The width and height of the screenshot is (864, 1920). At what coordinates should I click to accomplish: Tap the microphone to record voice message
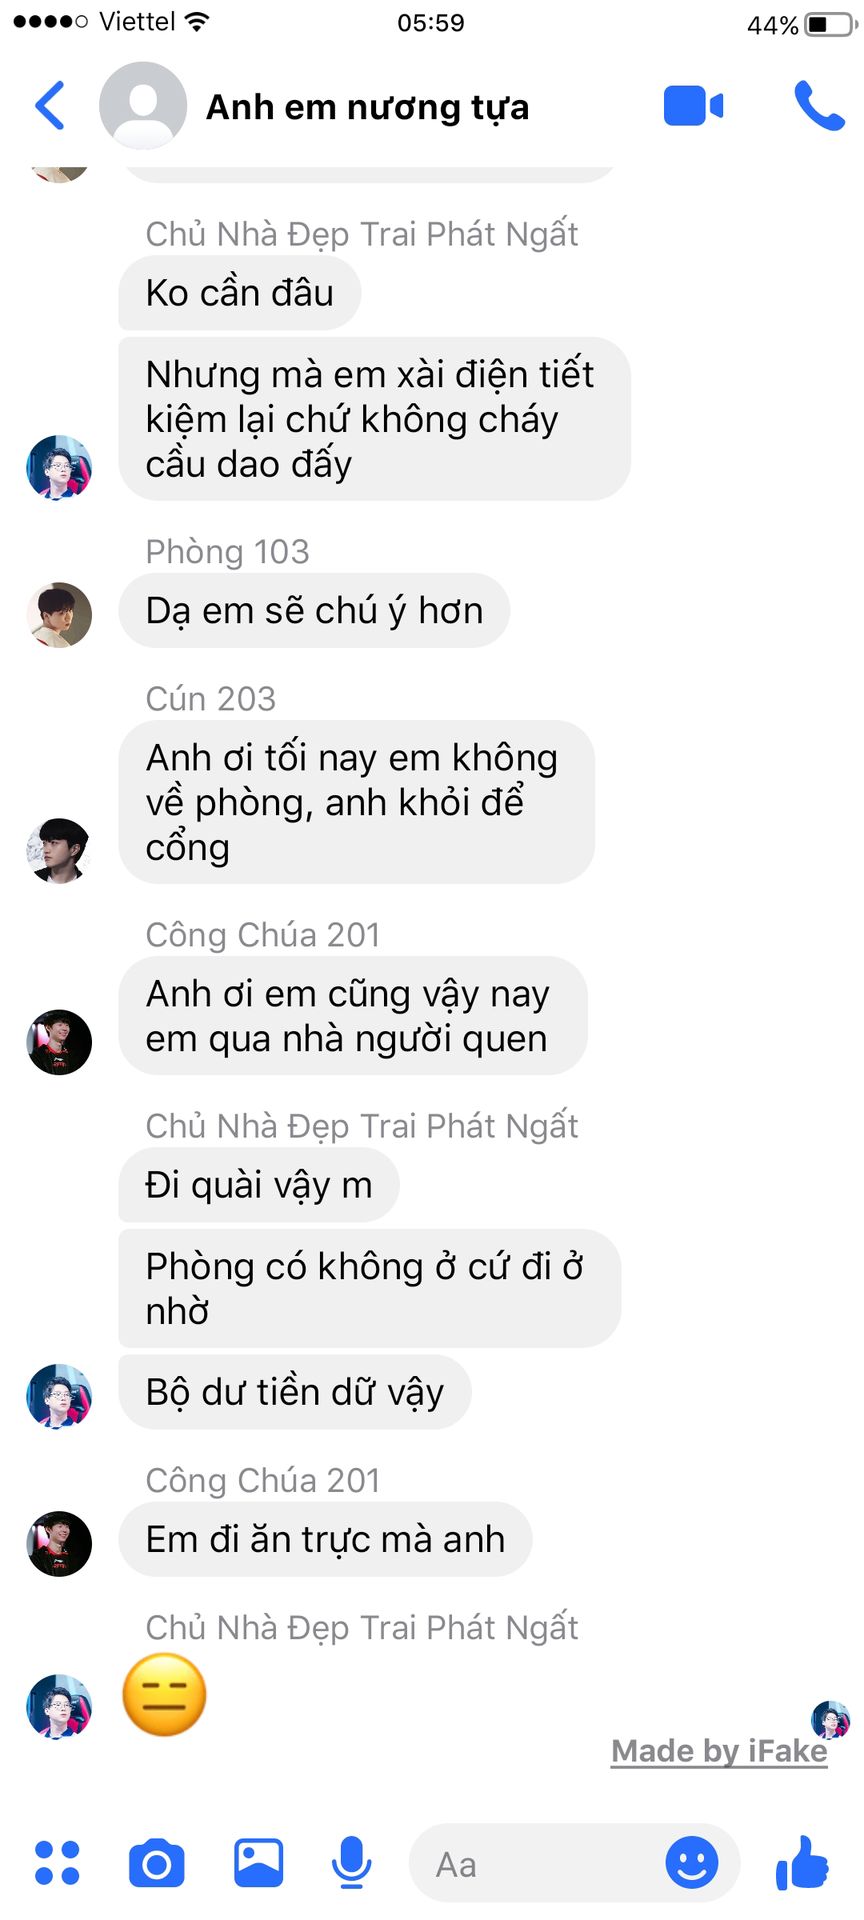click(351, 1863)
